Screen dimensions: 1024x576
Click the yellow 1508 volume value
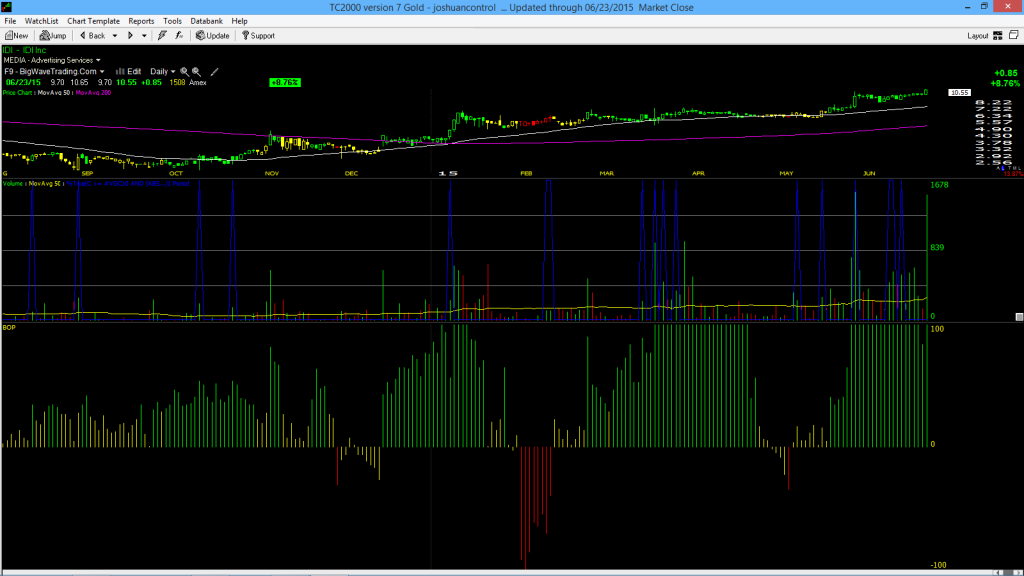(x=177, y=82)
